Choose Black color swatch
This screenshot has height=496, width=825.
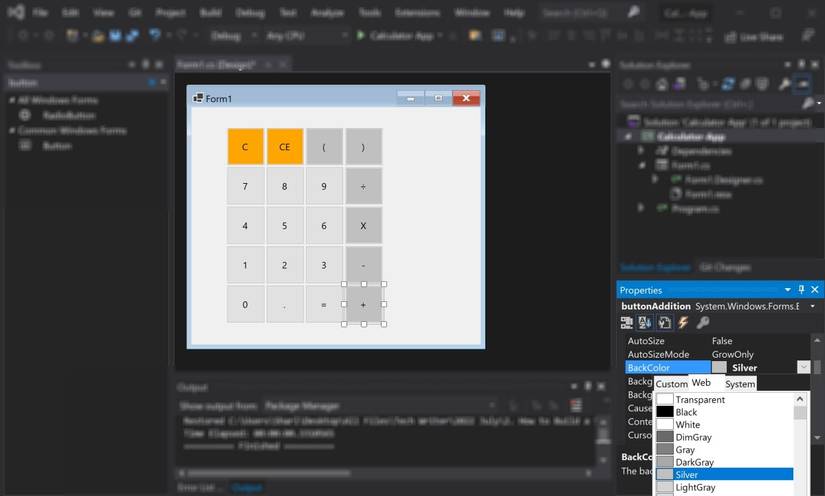[x=665, y=412]
